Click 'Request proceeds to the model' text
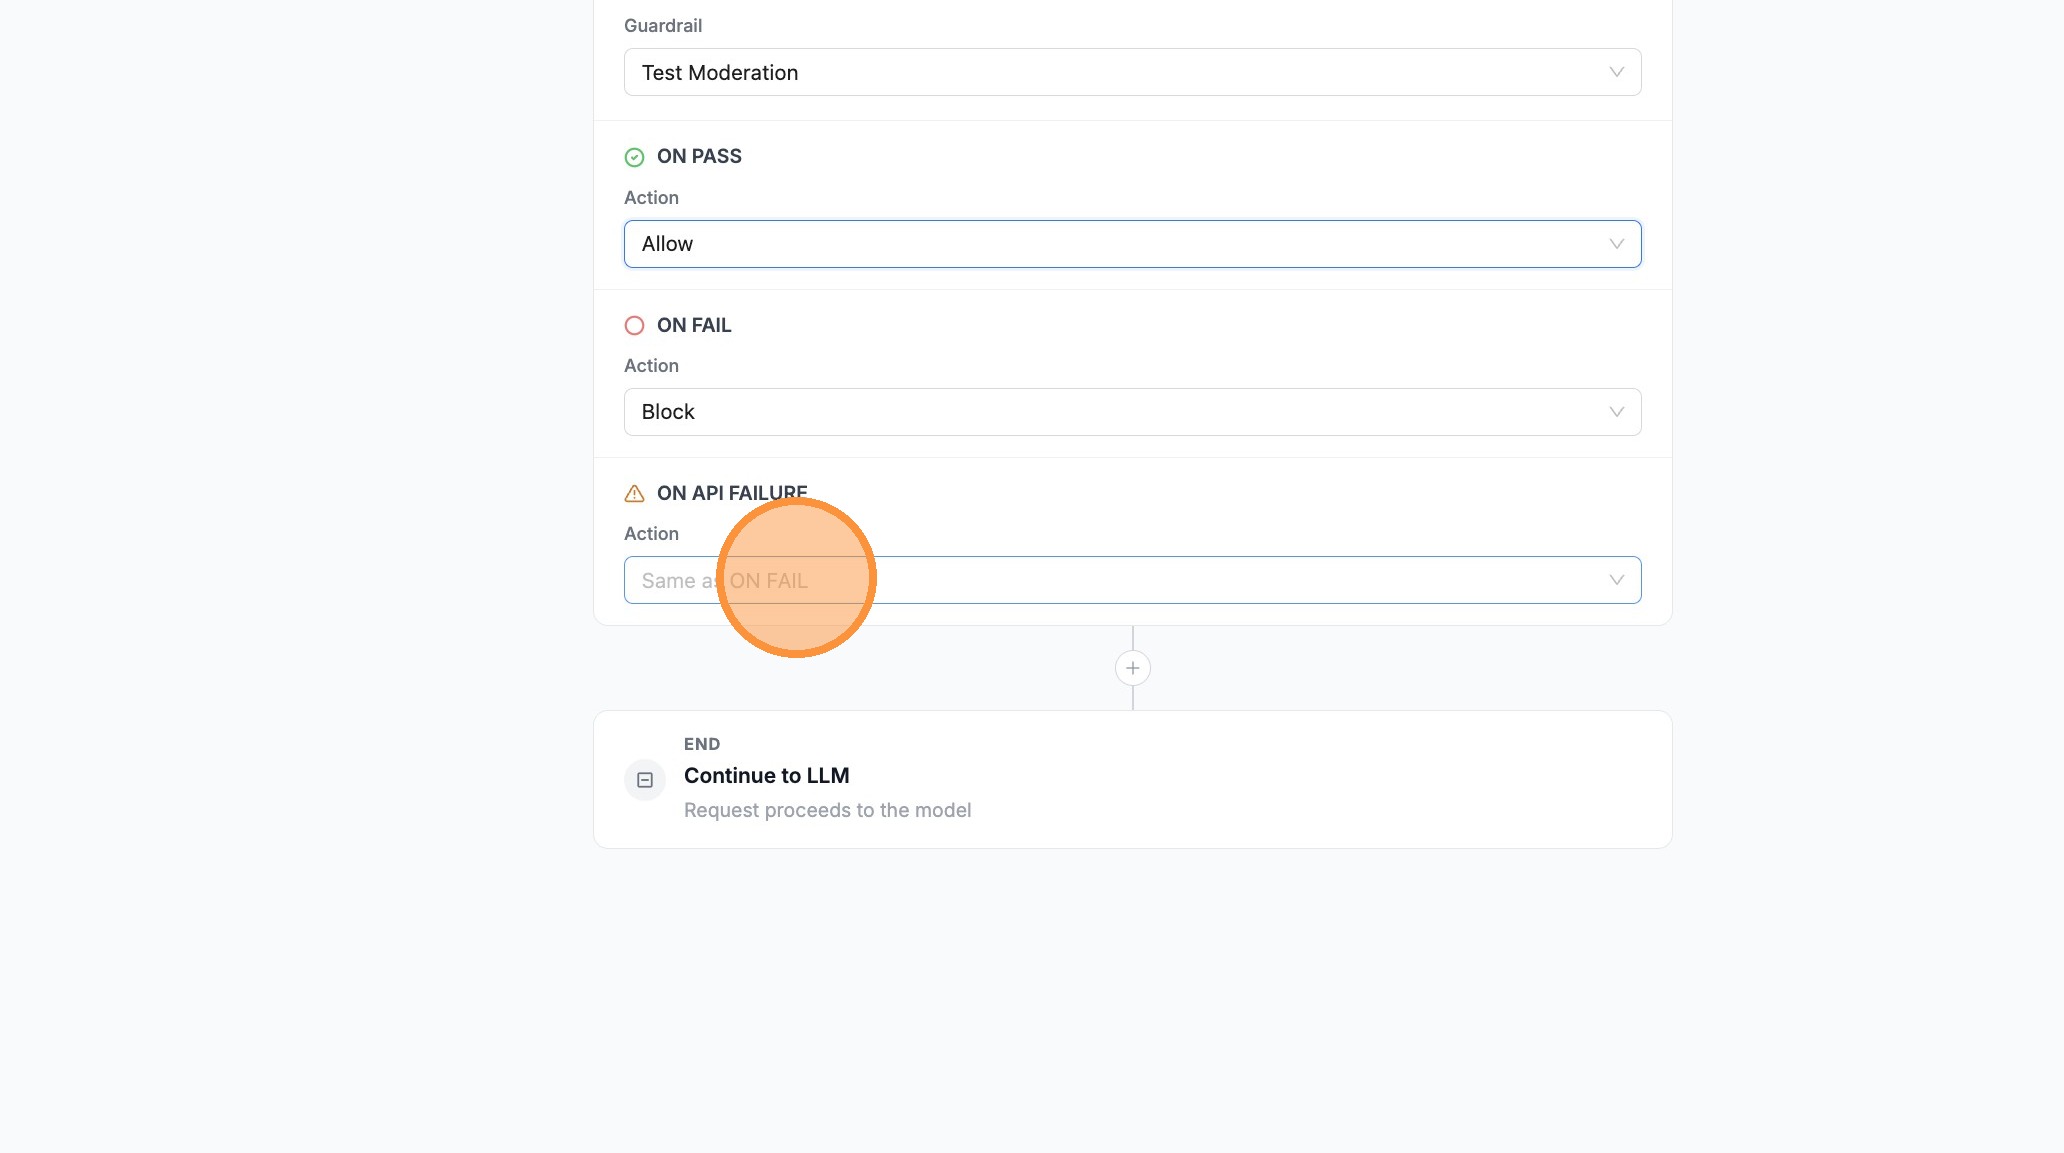This screenshot has height=1153, width=2064. [827, 809]
